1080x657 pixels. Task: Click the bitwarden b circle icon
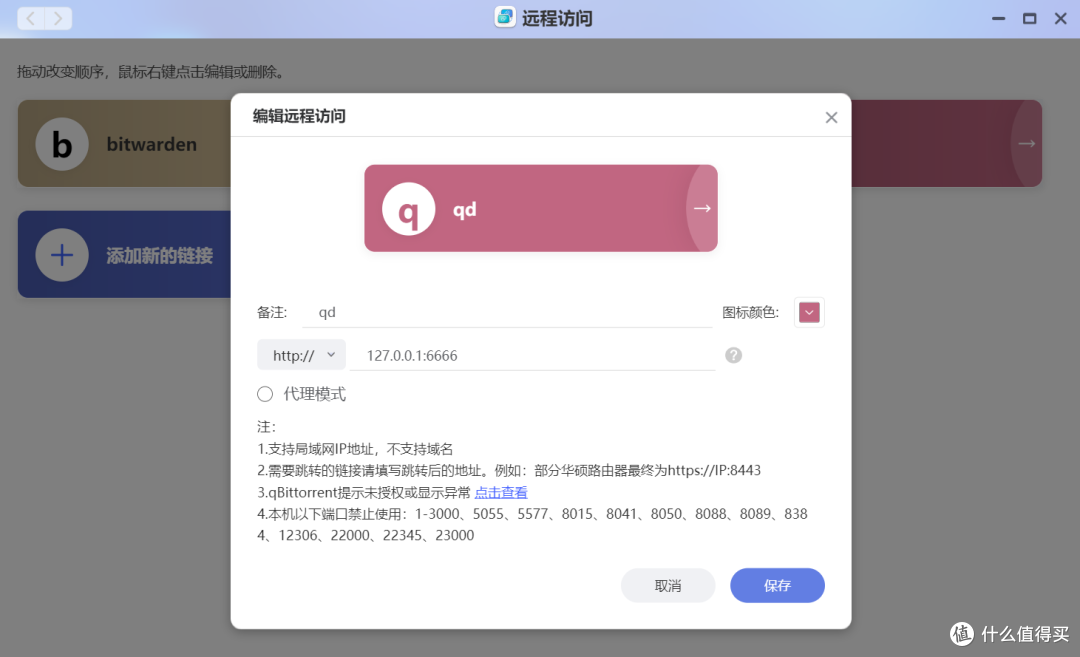62,144
